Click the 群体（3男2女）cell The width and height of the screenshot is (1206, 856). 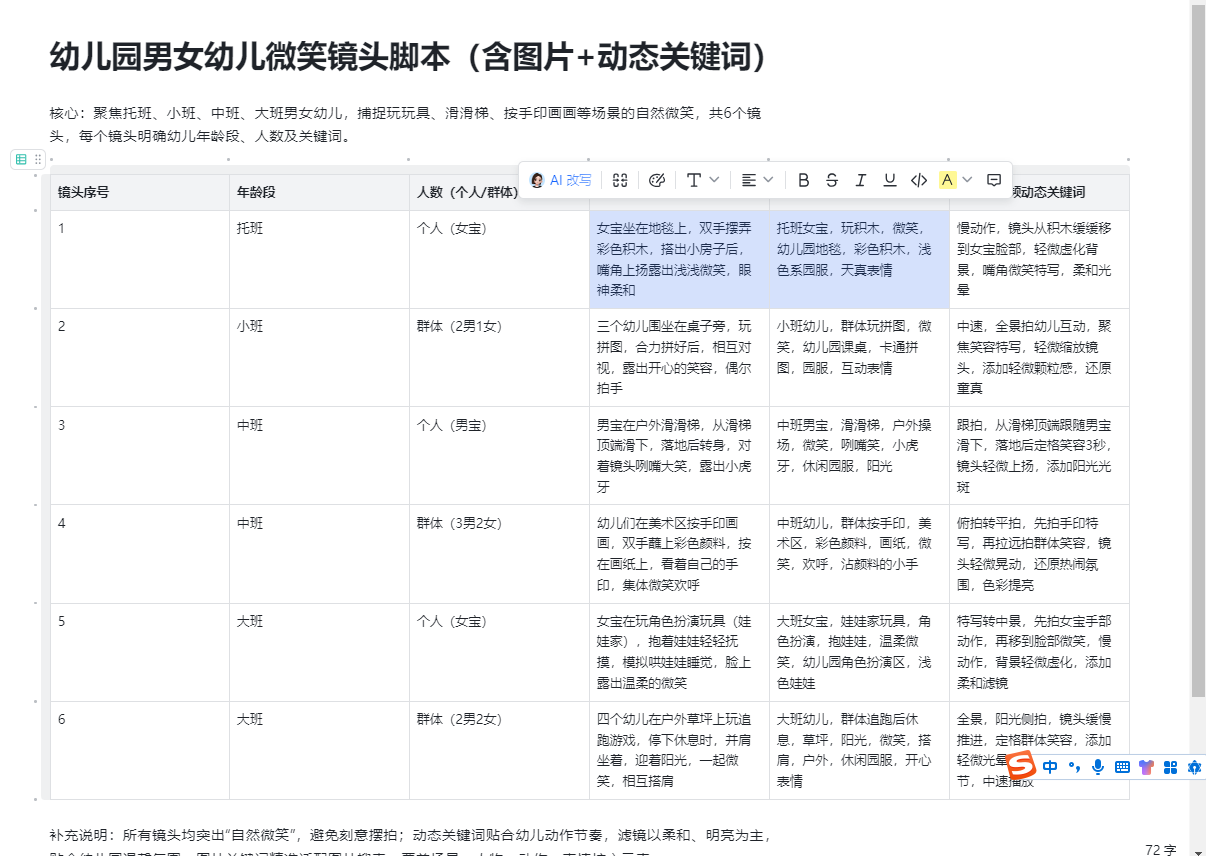500,553
